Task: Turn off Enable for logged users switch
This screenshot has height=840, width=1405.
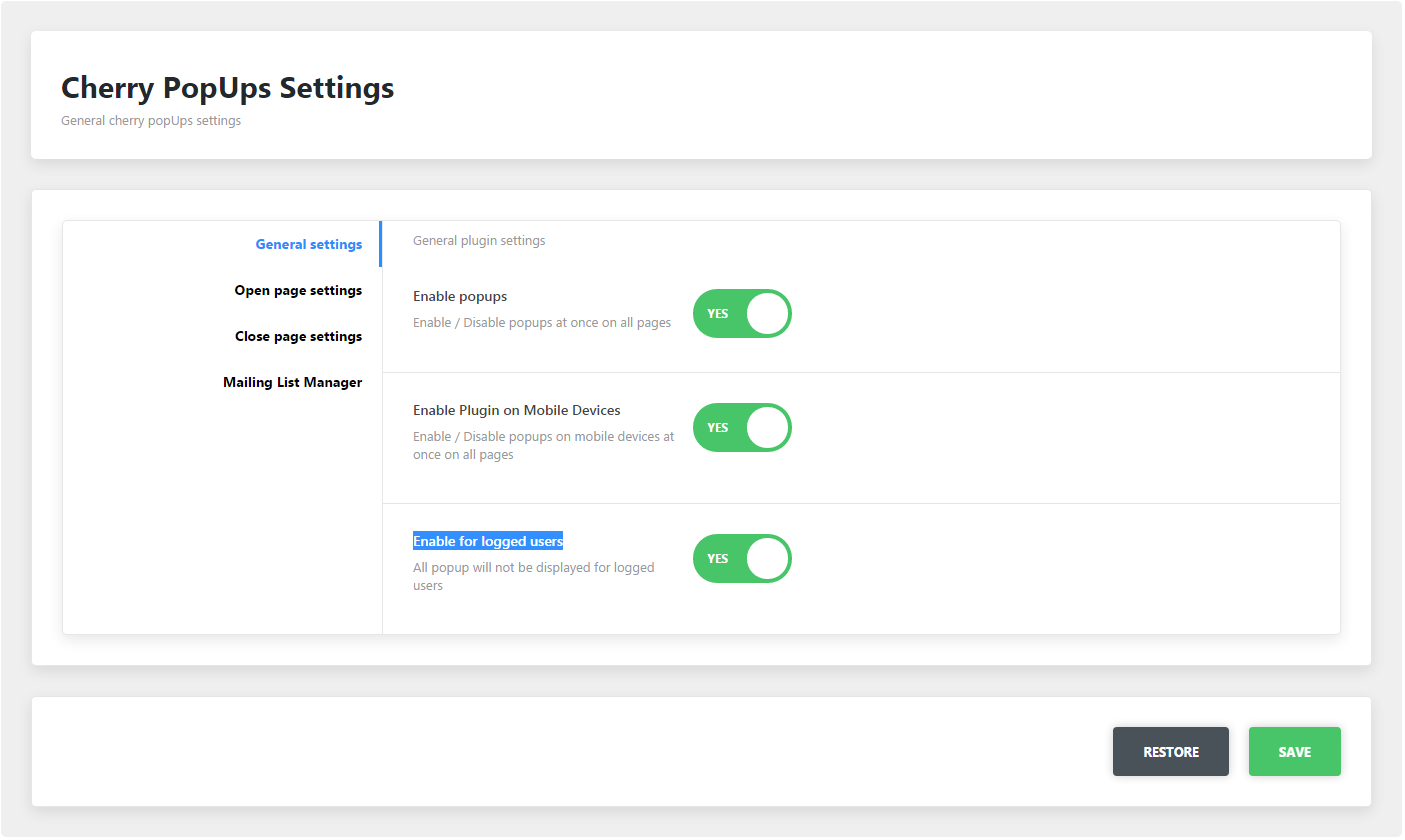Action: point(742,559)
